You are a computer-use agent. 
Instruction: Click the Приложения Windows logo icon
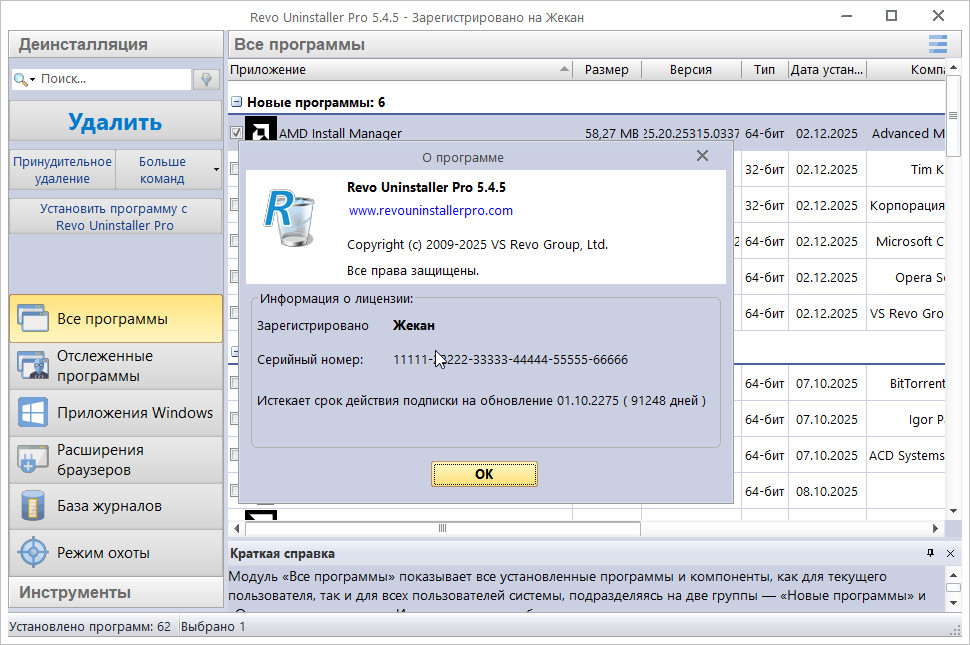pyautogui.click(x=32, y=413)
